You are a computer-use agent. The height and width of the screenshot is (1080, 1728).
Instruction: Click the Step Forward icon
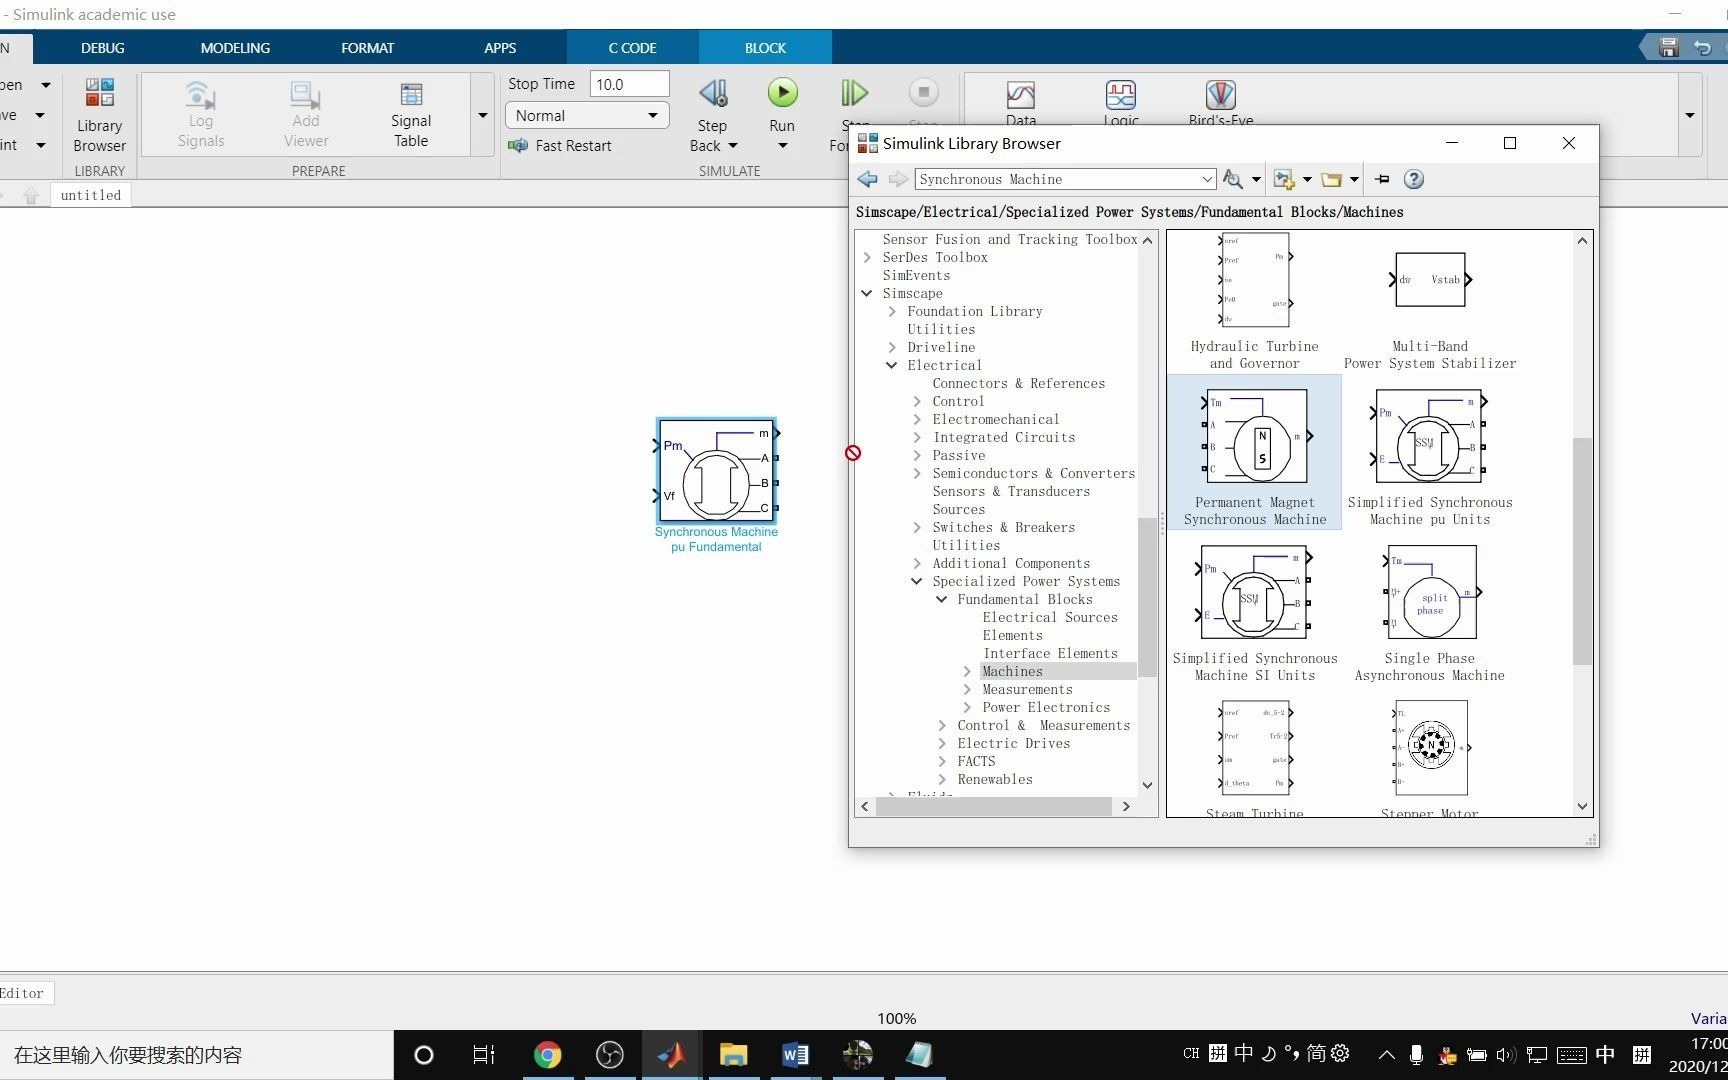click(x=853, y=93)
